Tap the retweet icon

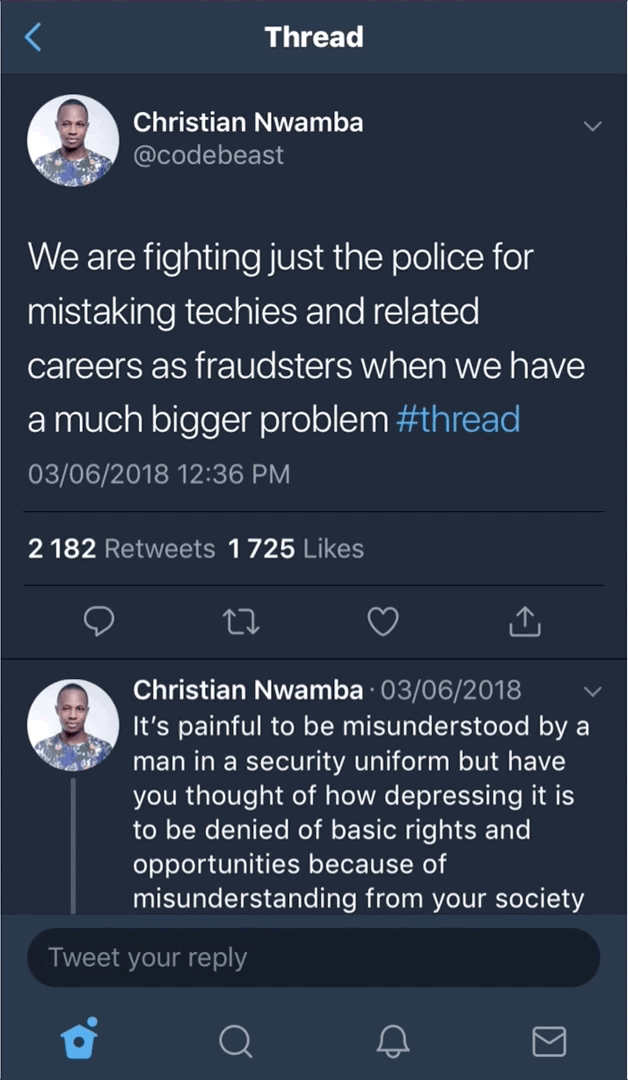click(242, 622)
